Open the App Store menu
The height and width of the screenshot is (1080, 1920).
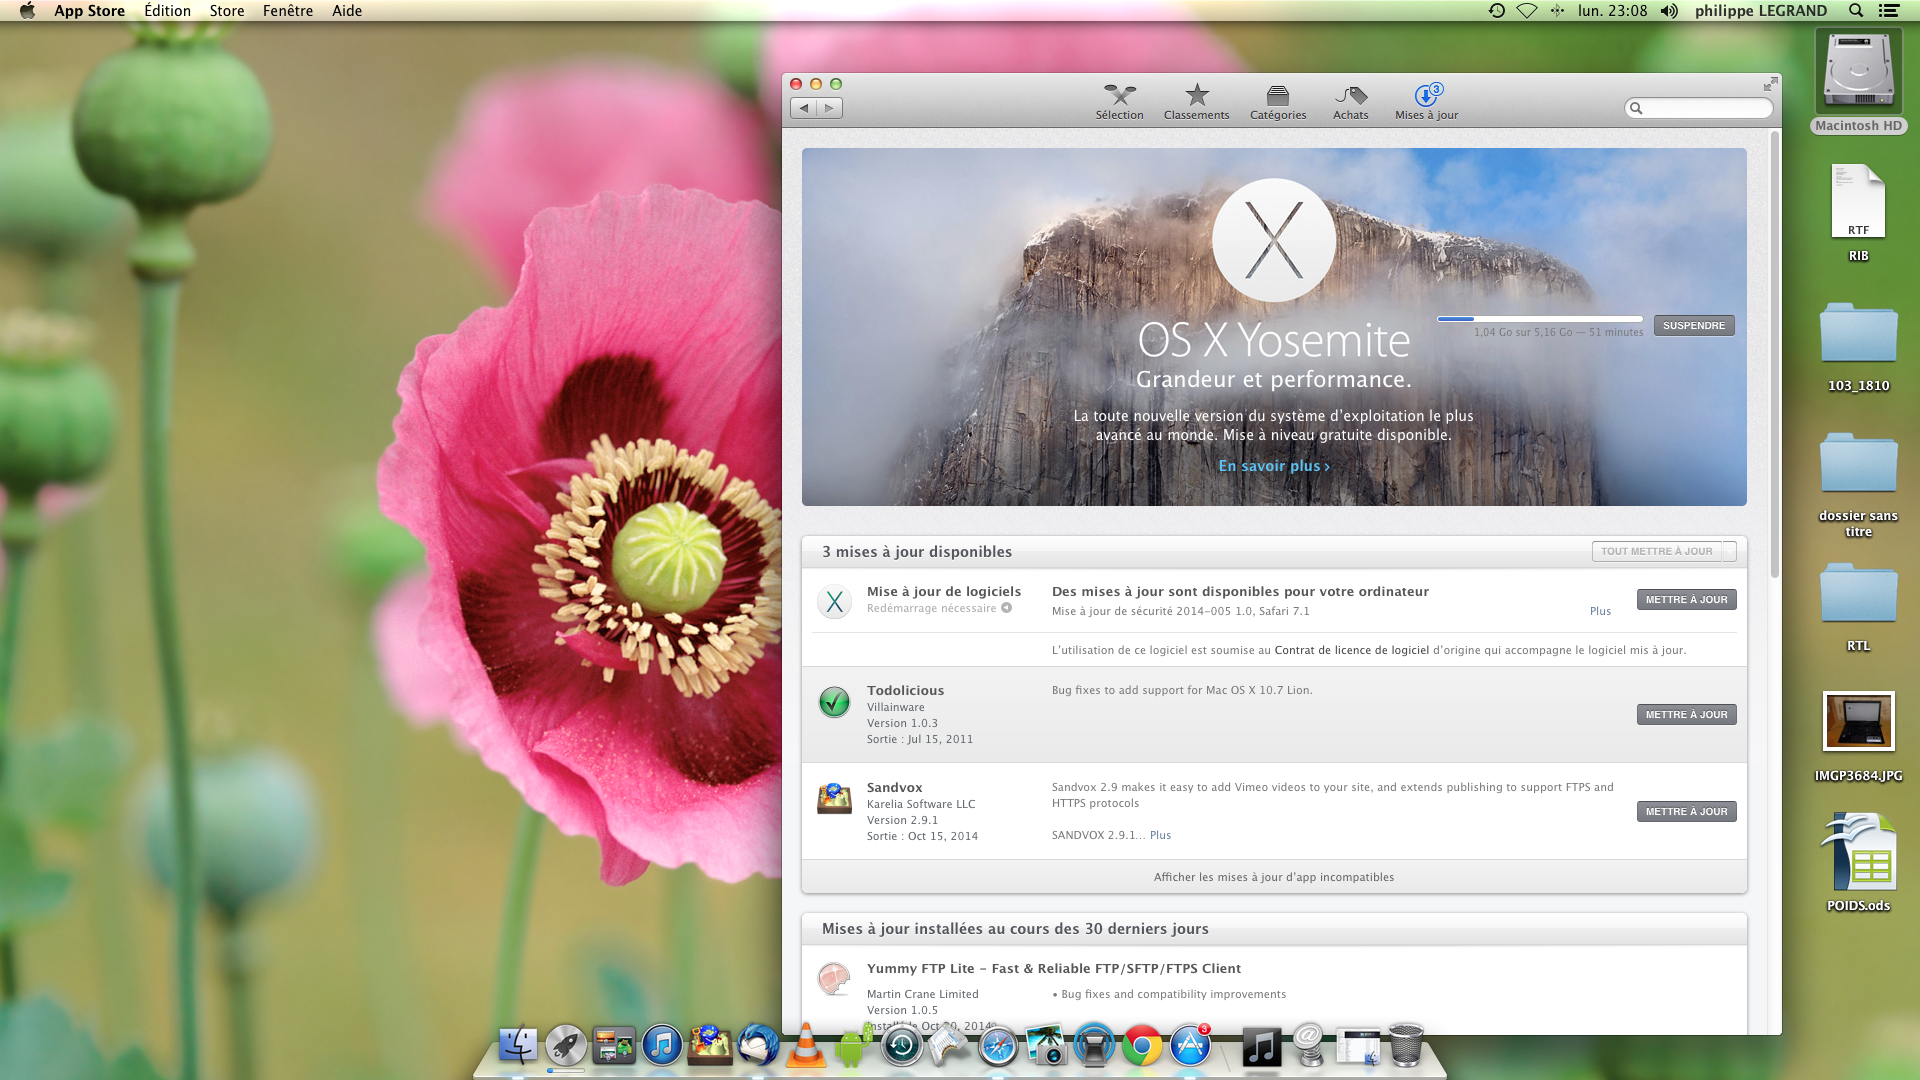(x=89, y=11)
